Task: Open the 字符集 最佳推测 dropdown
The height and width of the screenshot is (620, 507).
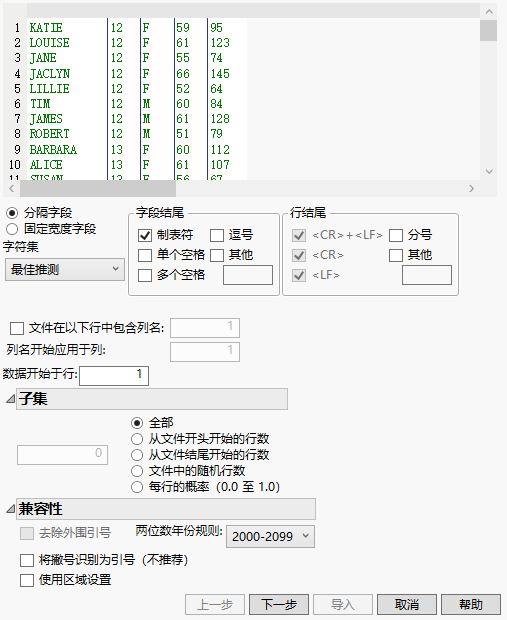Action: pyautogui.click(x=65, y=270)
